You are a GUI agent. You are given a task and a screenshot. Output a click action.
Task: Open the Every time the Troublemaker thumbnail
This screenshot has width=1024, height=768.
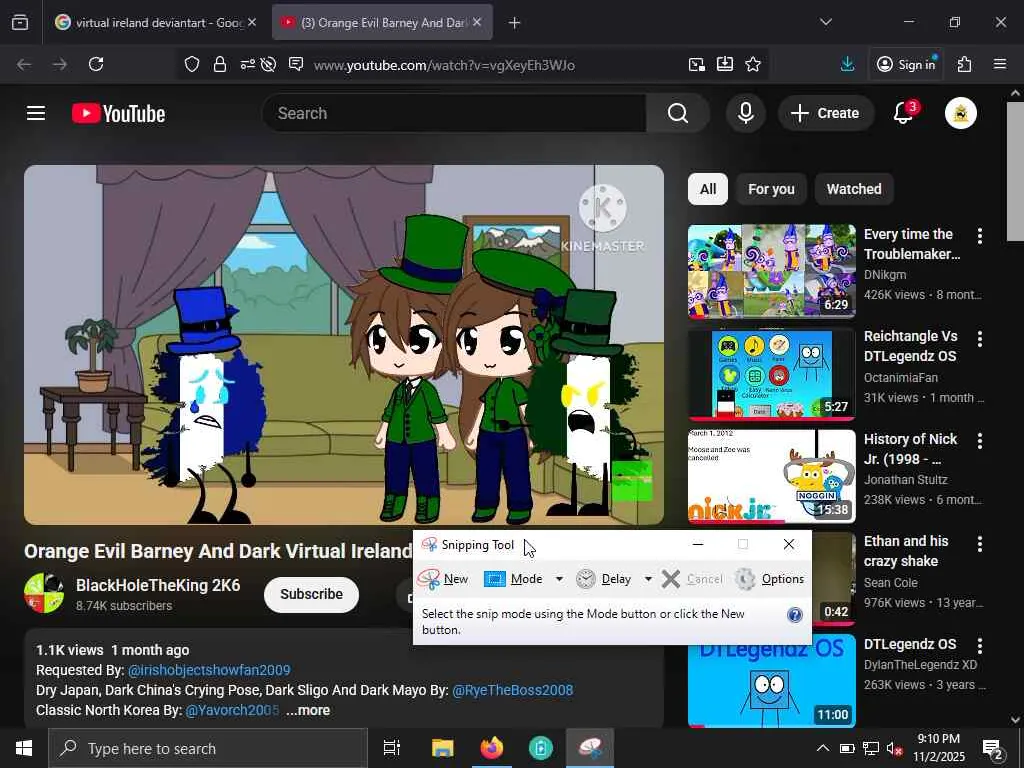pos(771,271)
